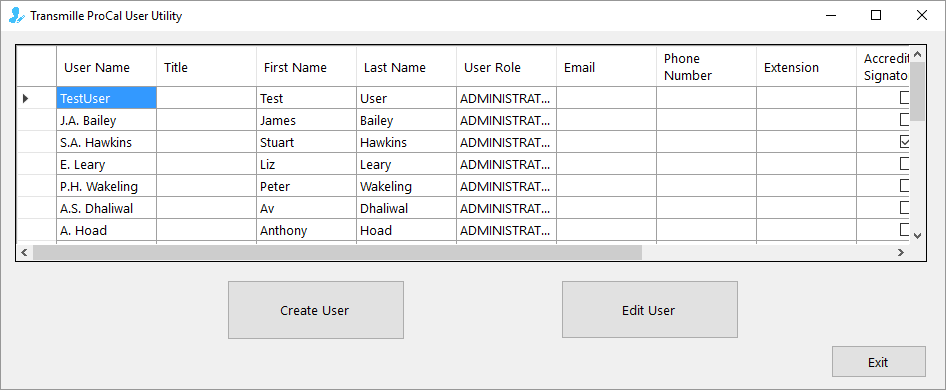Image resolution: width=946 pixels, height=390 pixels.
Task: Check the Accredited Signatory box for P.H. Wakeling
Action: [x=904, y=185]
